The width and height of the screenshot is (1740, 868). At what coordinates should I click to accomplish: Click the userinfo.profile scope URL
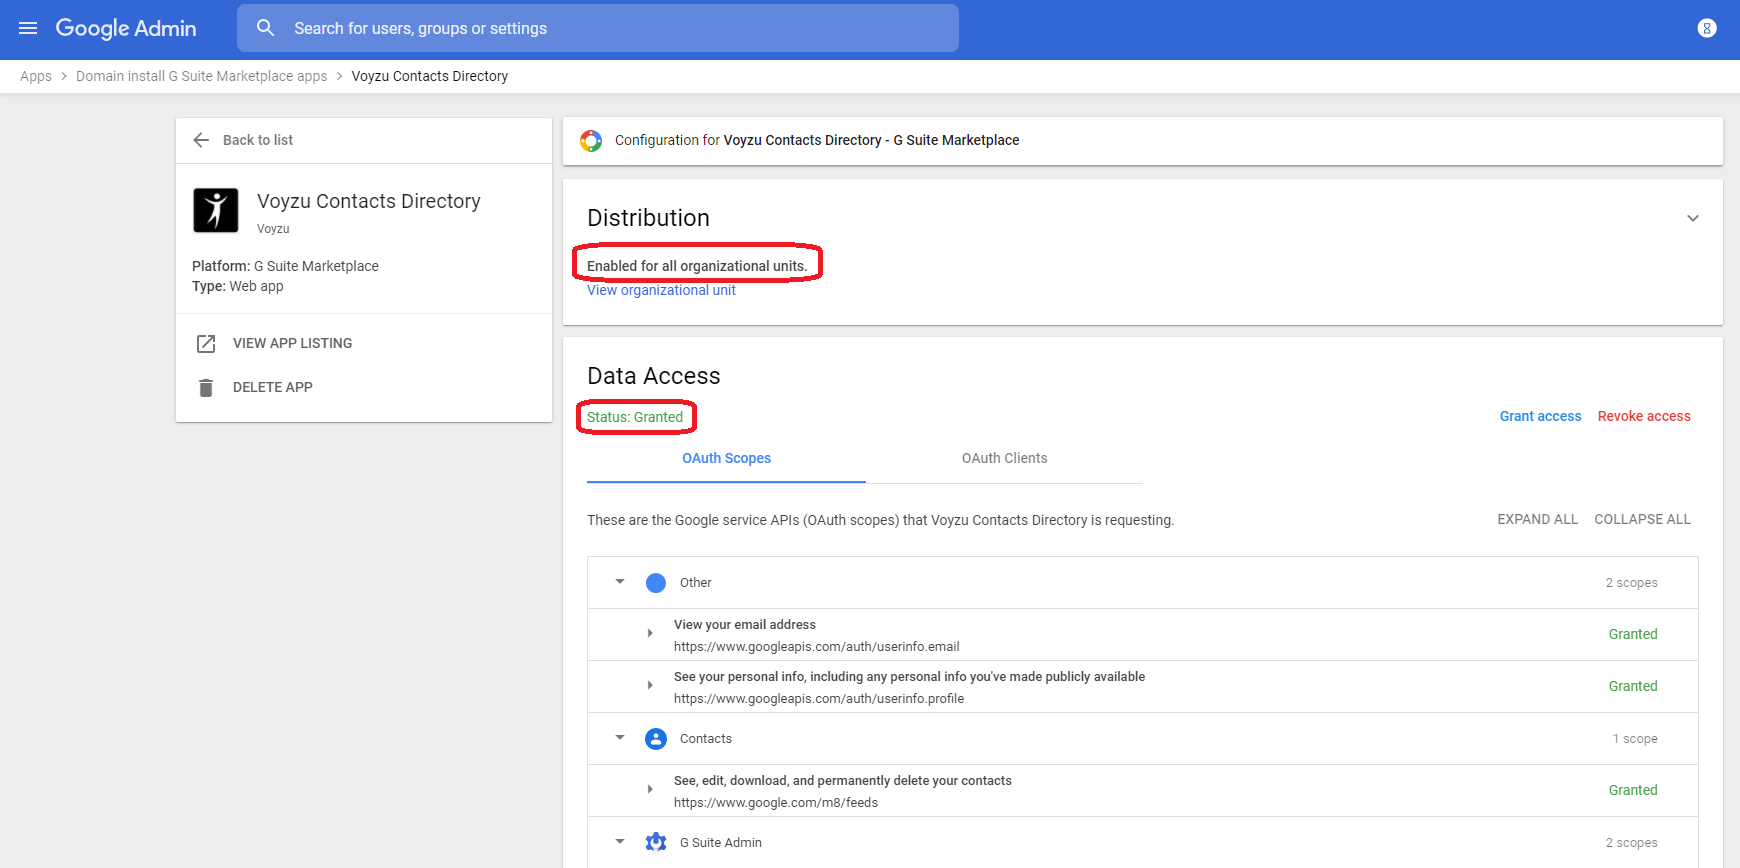point(819,699)
